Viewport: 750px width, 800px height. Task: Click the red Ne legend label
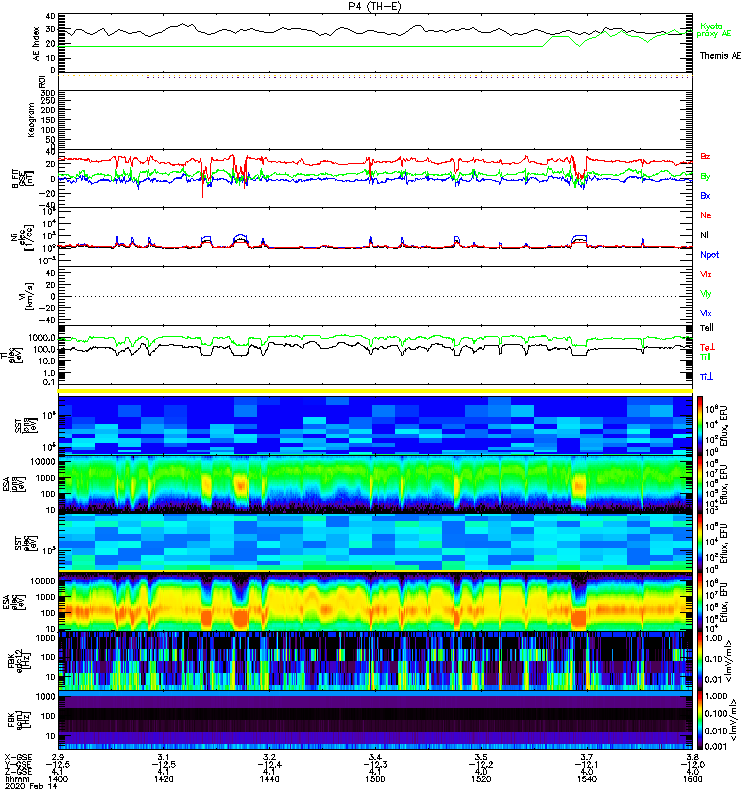point(706,215)
